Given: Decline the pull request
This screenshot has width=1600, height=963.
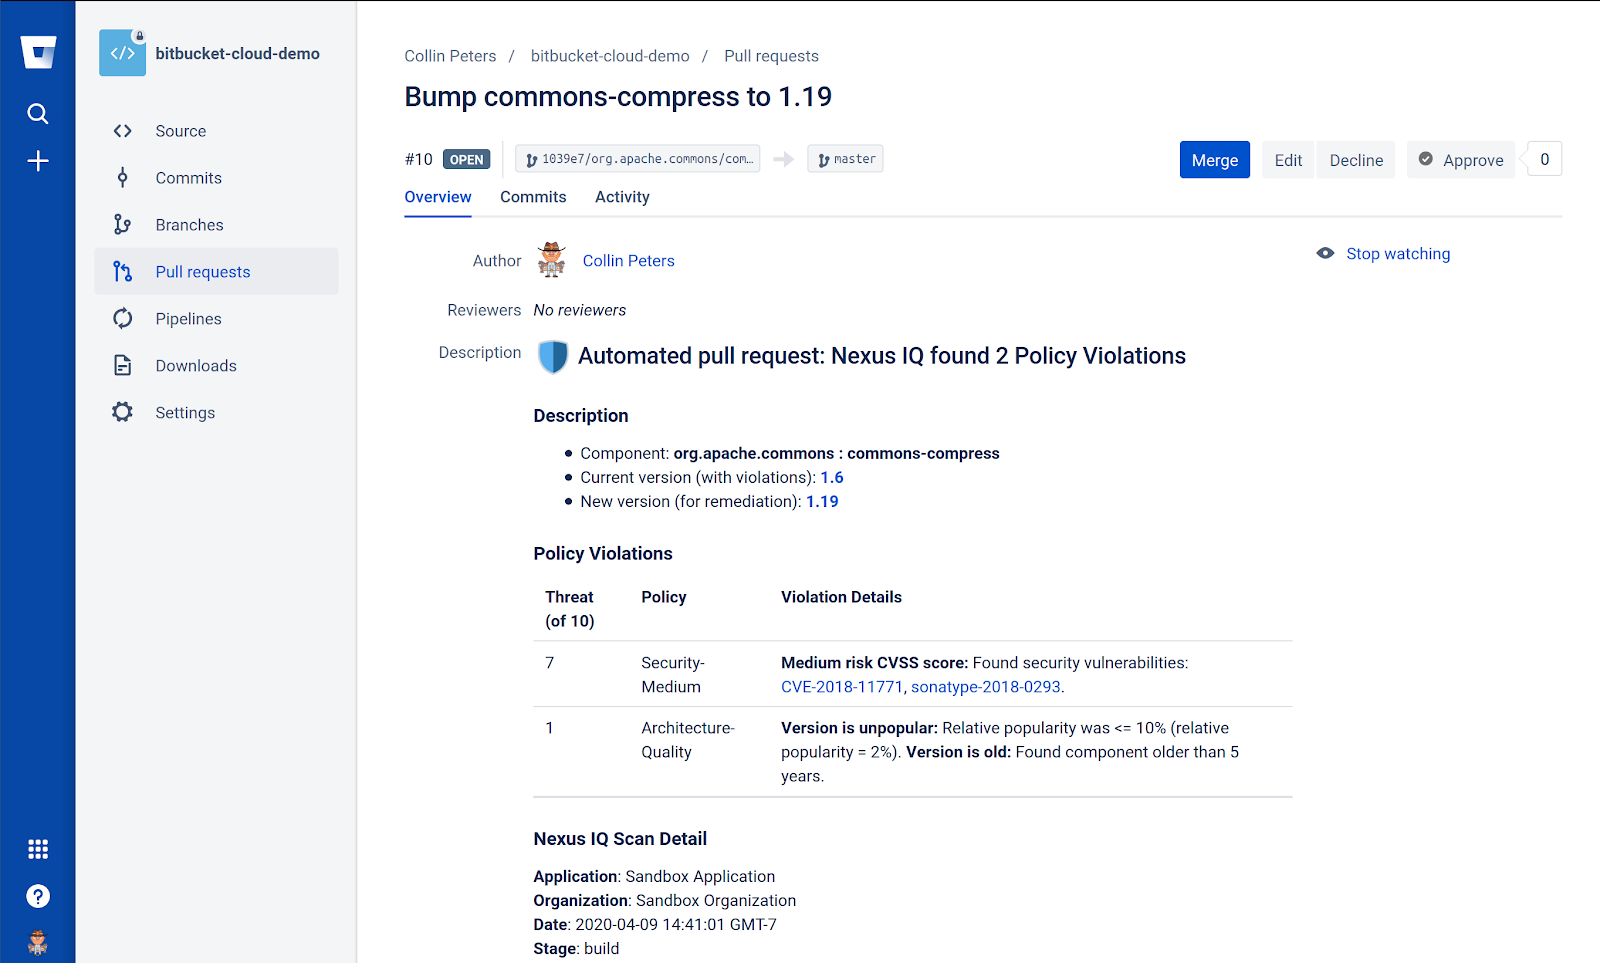Looking at the screenshot, I should (1355, 159).
